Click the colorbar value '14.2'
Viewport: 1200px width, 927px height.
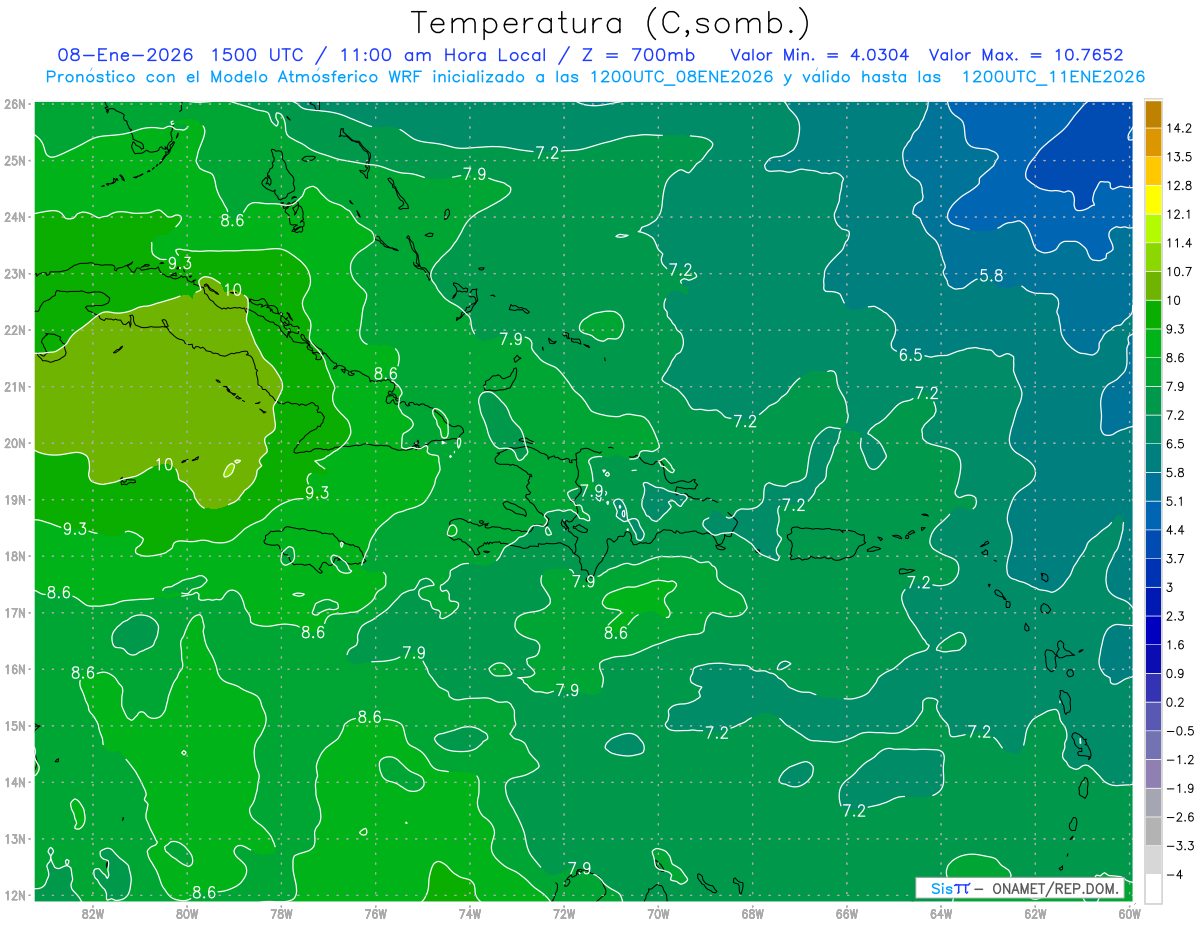coord(1178,128)
